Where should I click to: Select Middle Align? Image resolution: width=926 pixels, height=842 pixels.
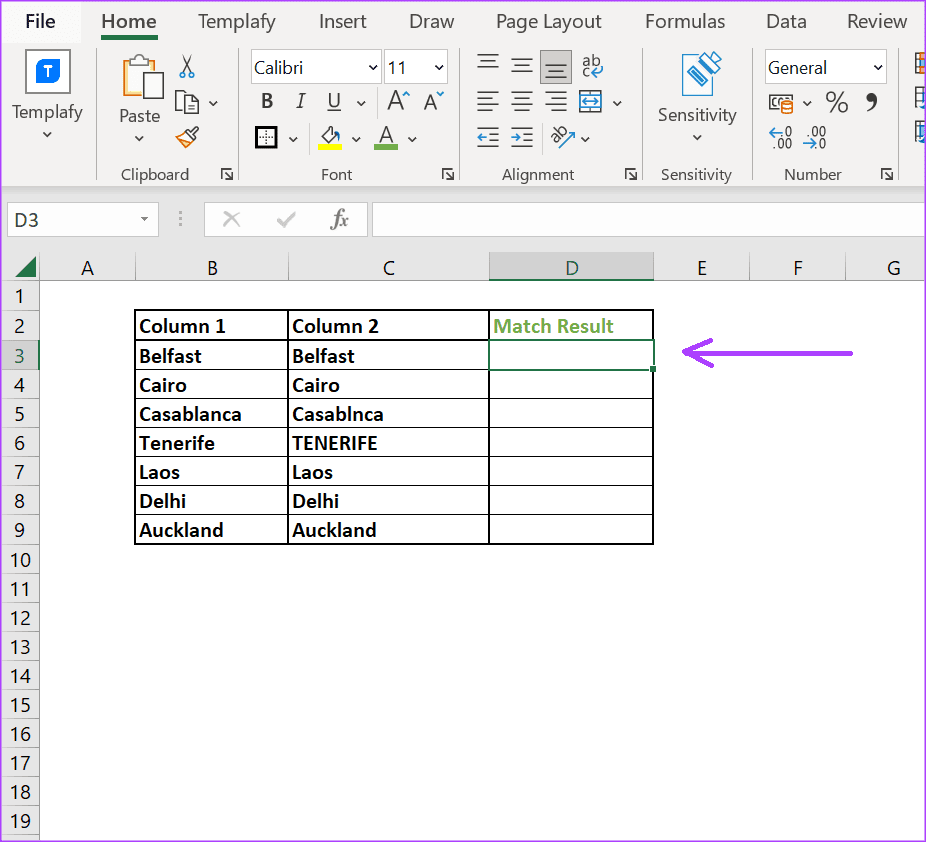pos(521,65)
